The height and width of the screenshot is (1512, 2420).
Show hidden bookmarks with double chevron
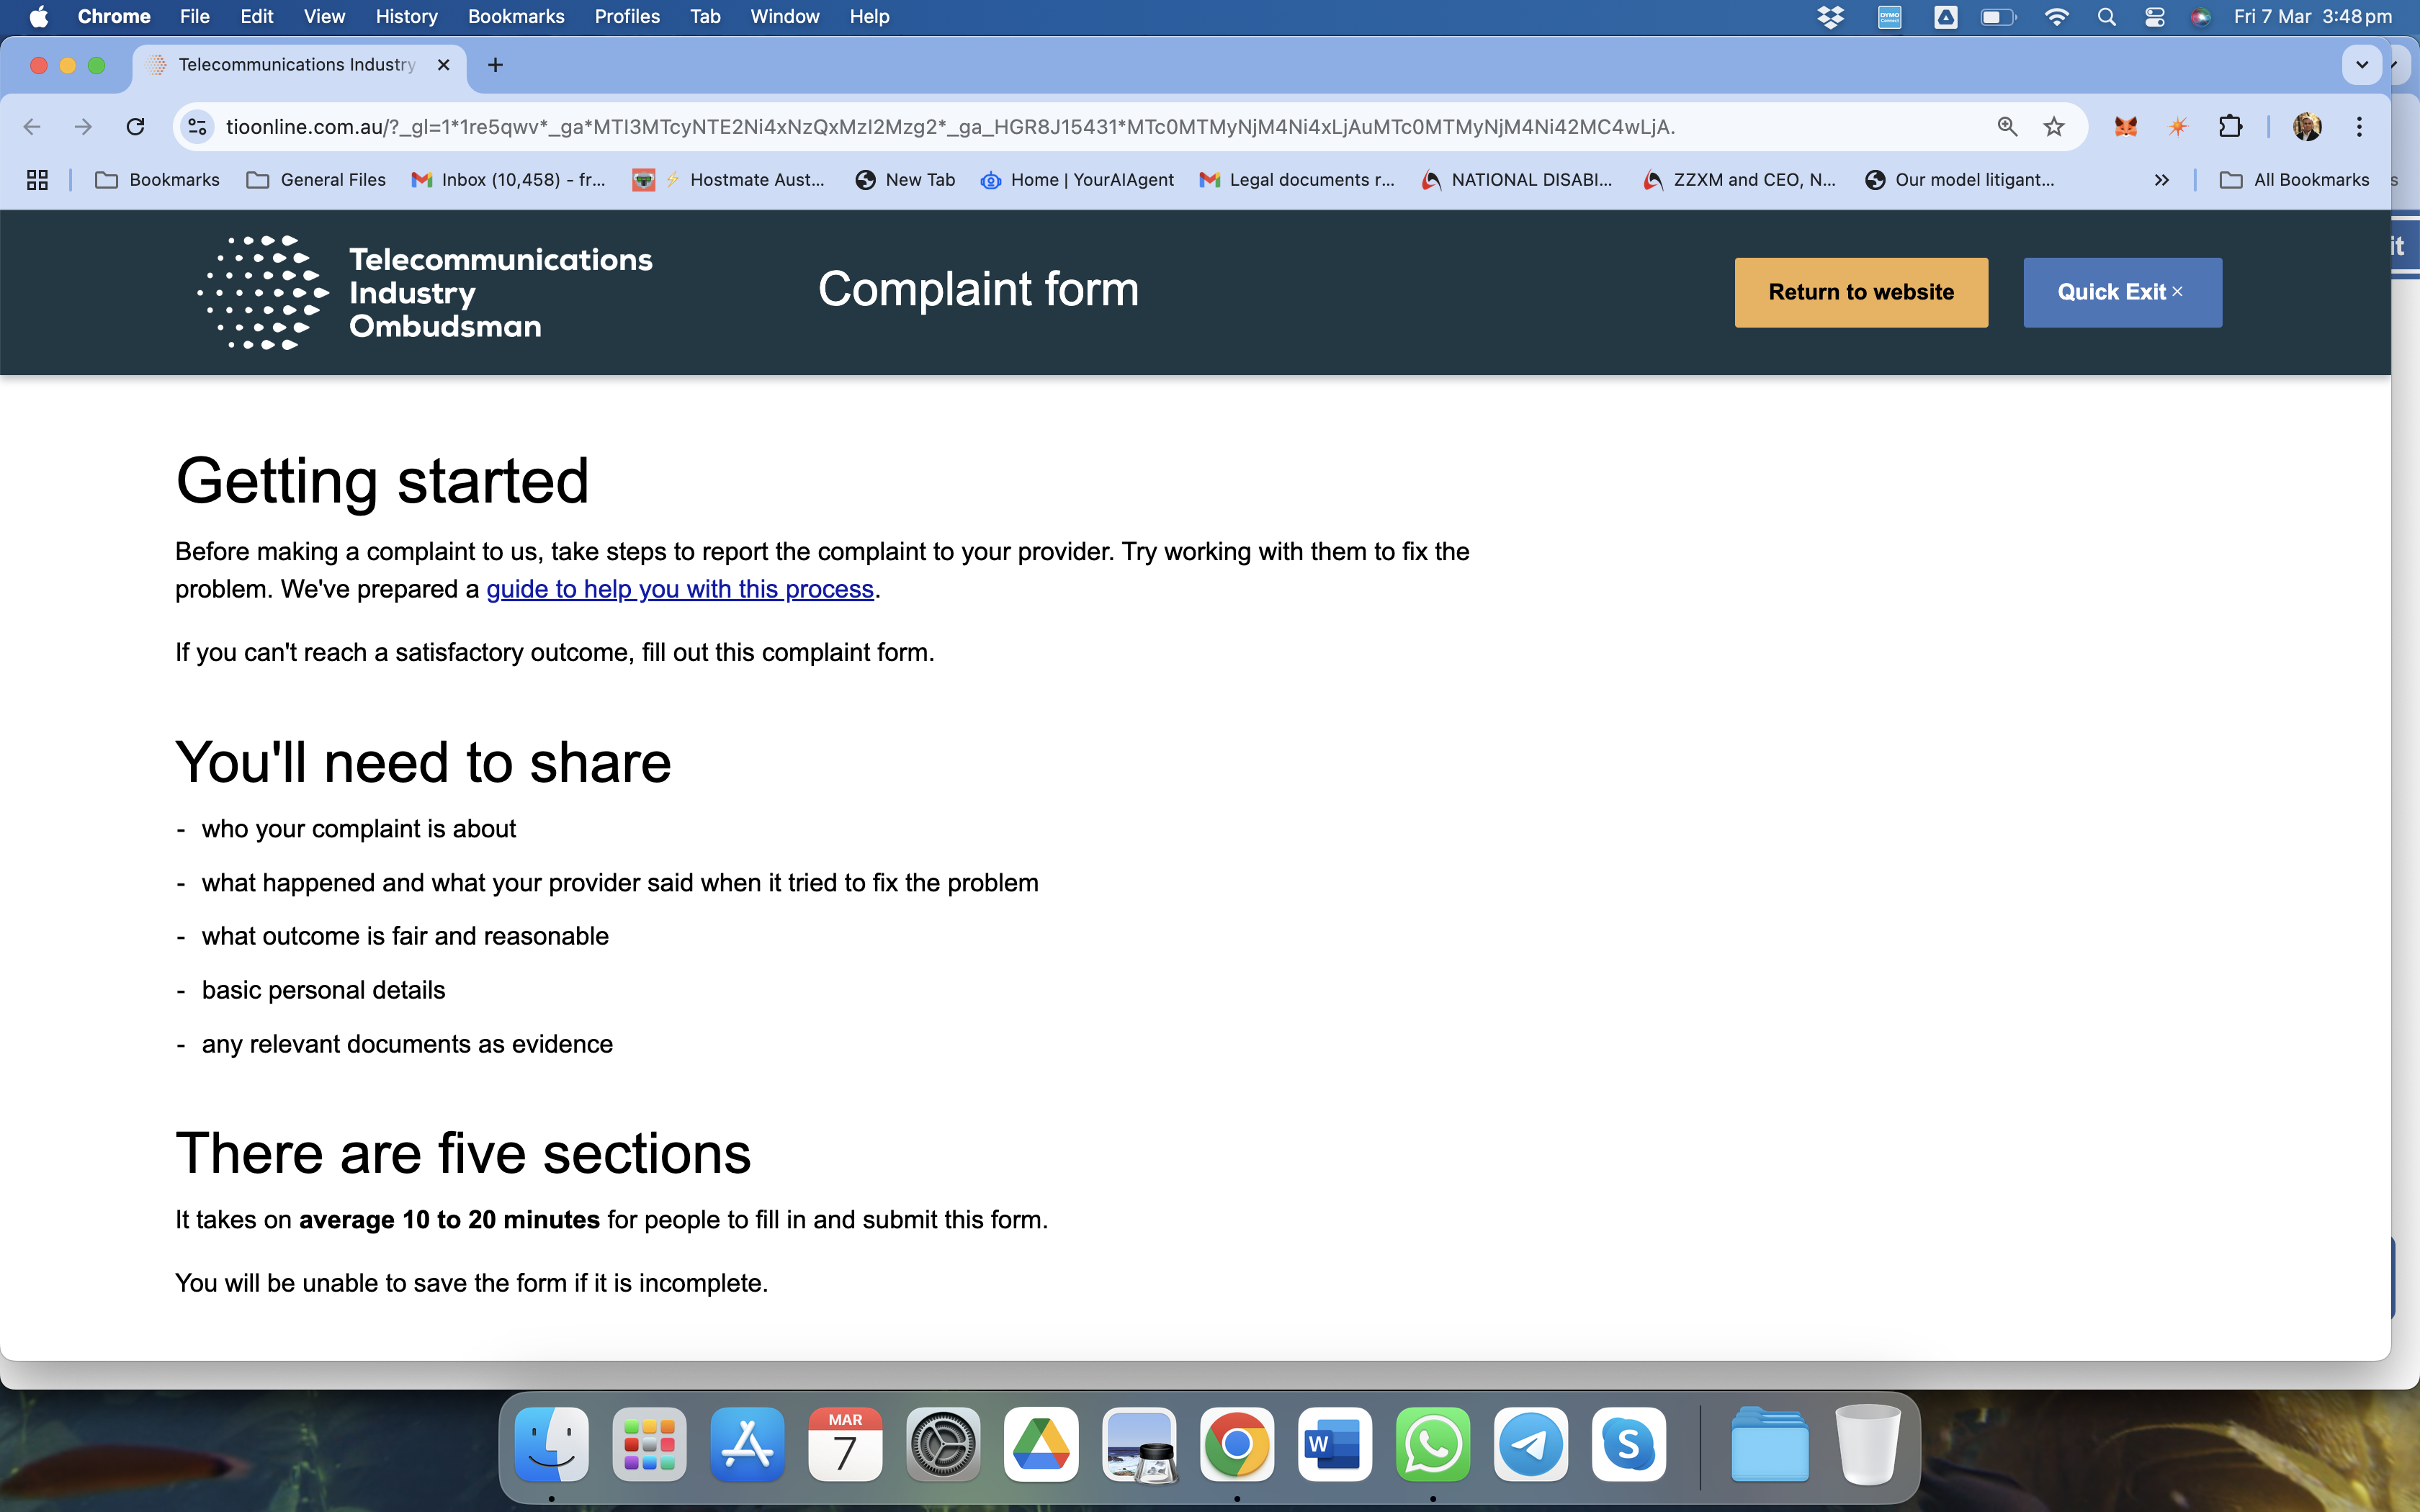tap(2161, 180)
